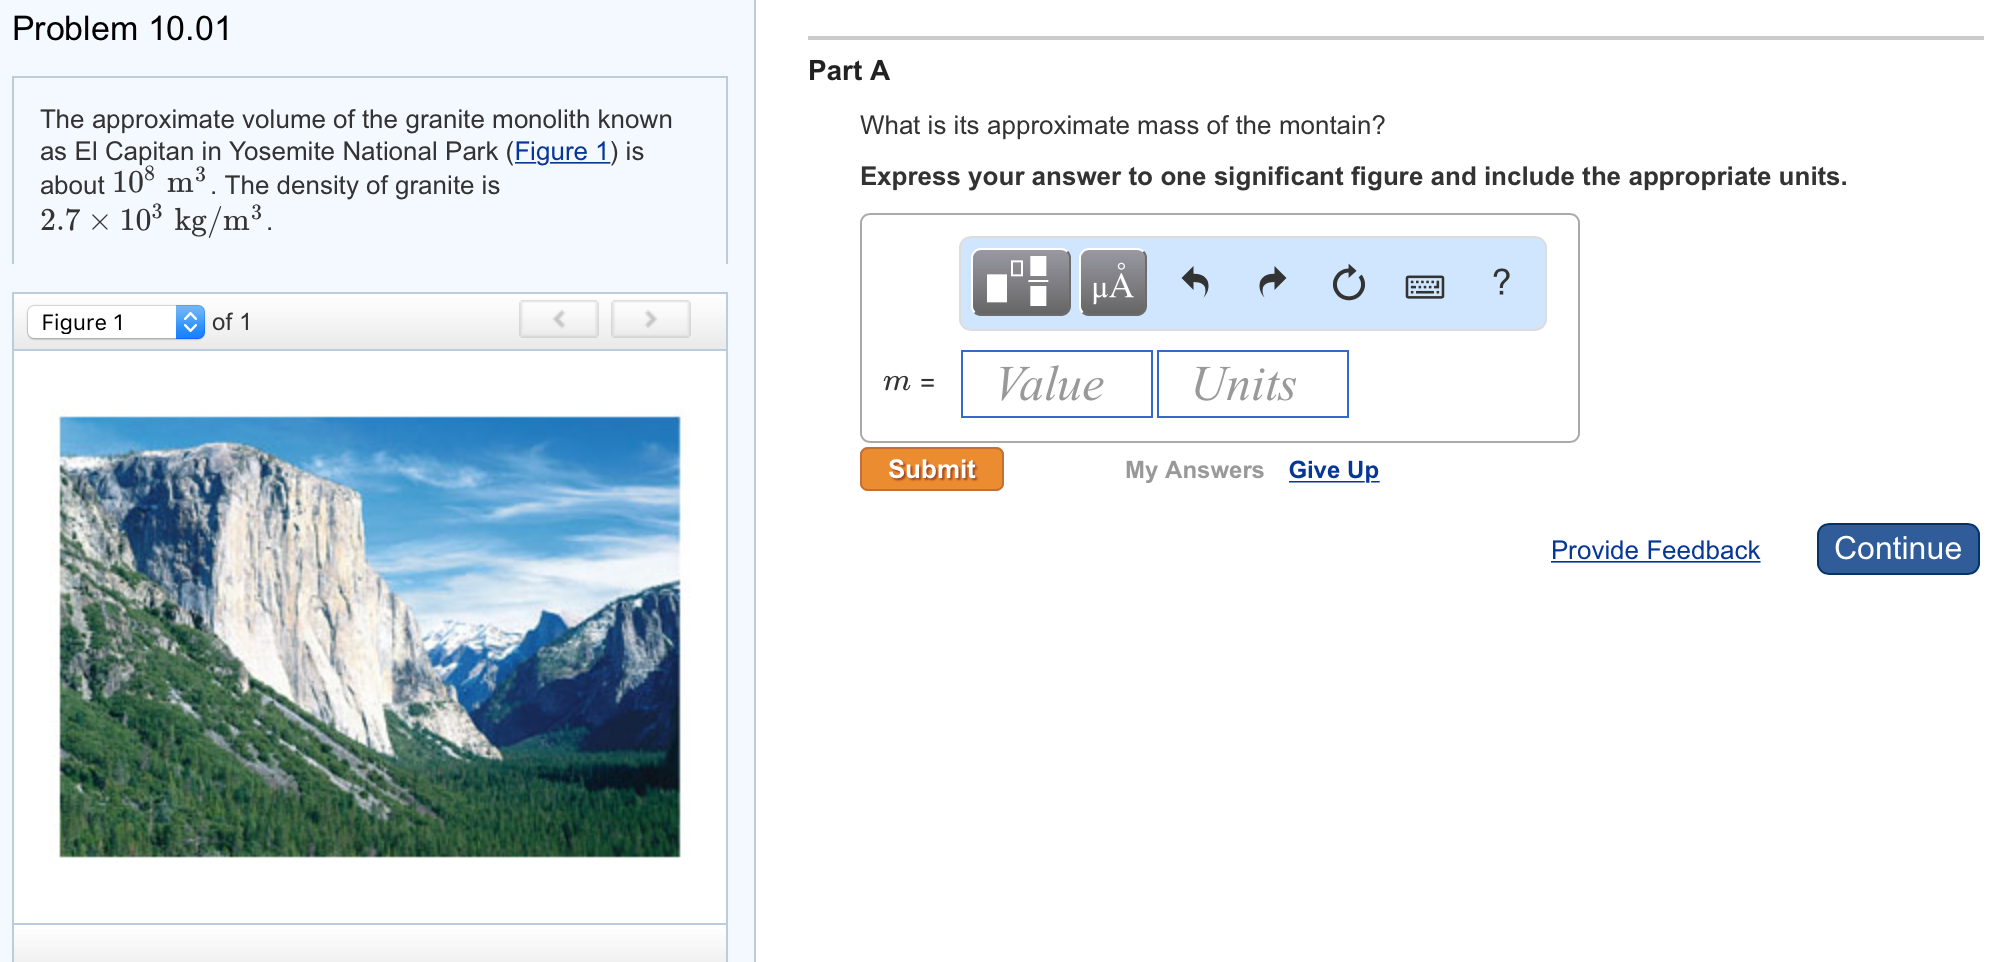Click the 'of 1' figure count text

[231, 322]
